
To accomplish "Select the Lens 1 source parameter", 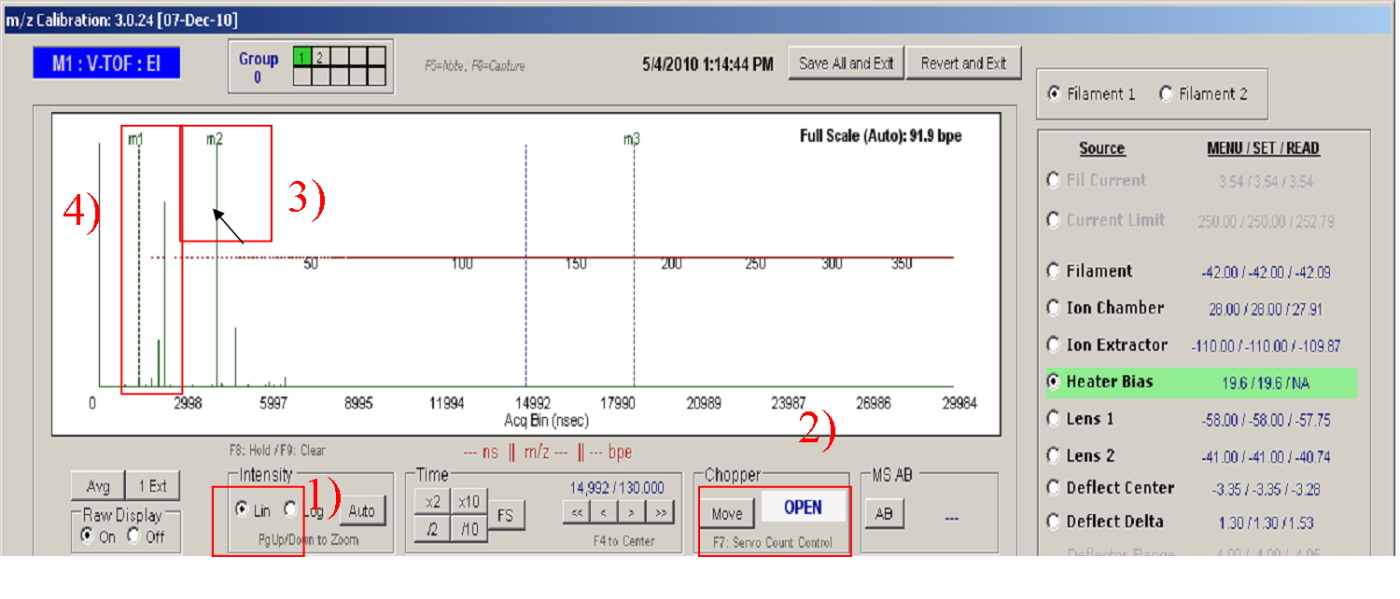I will [x=1053, y=419].
